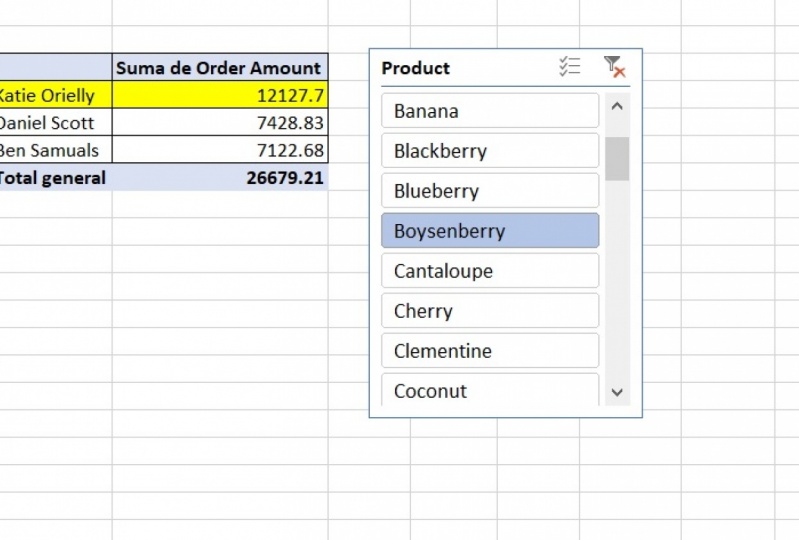The width and height of the screenshot is (799, 540).
Task: Click the Product slicer header title
Action: click(x=415, y=68)
